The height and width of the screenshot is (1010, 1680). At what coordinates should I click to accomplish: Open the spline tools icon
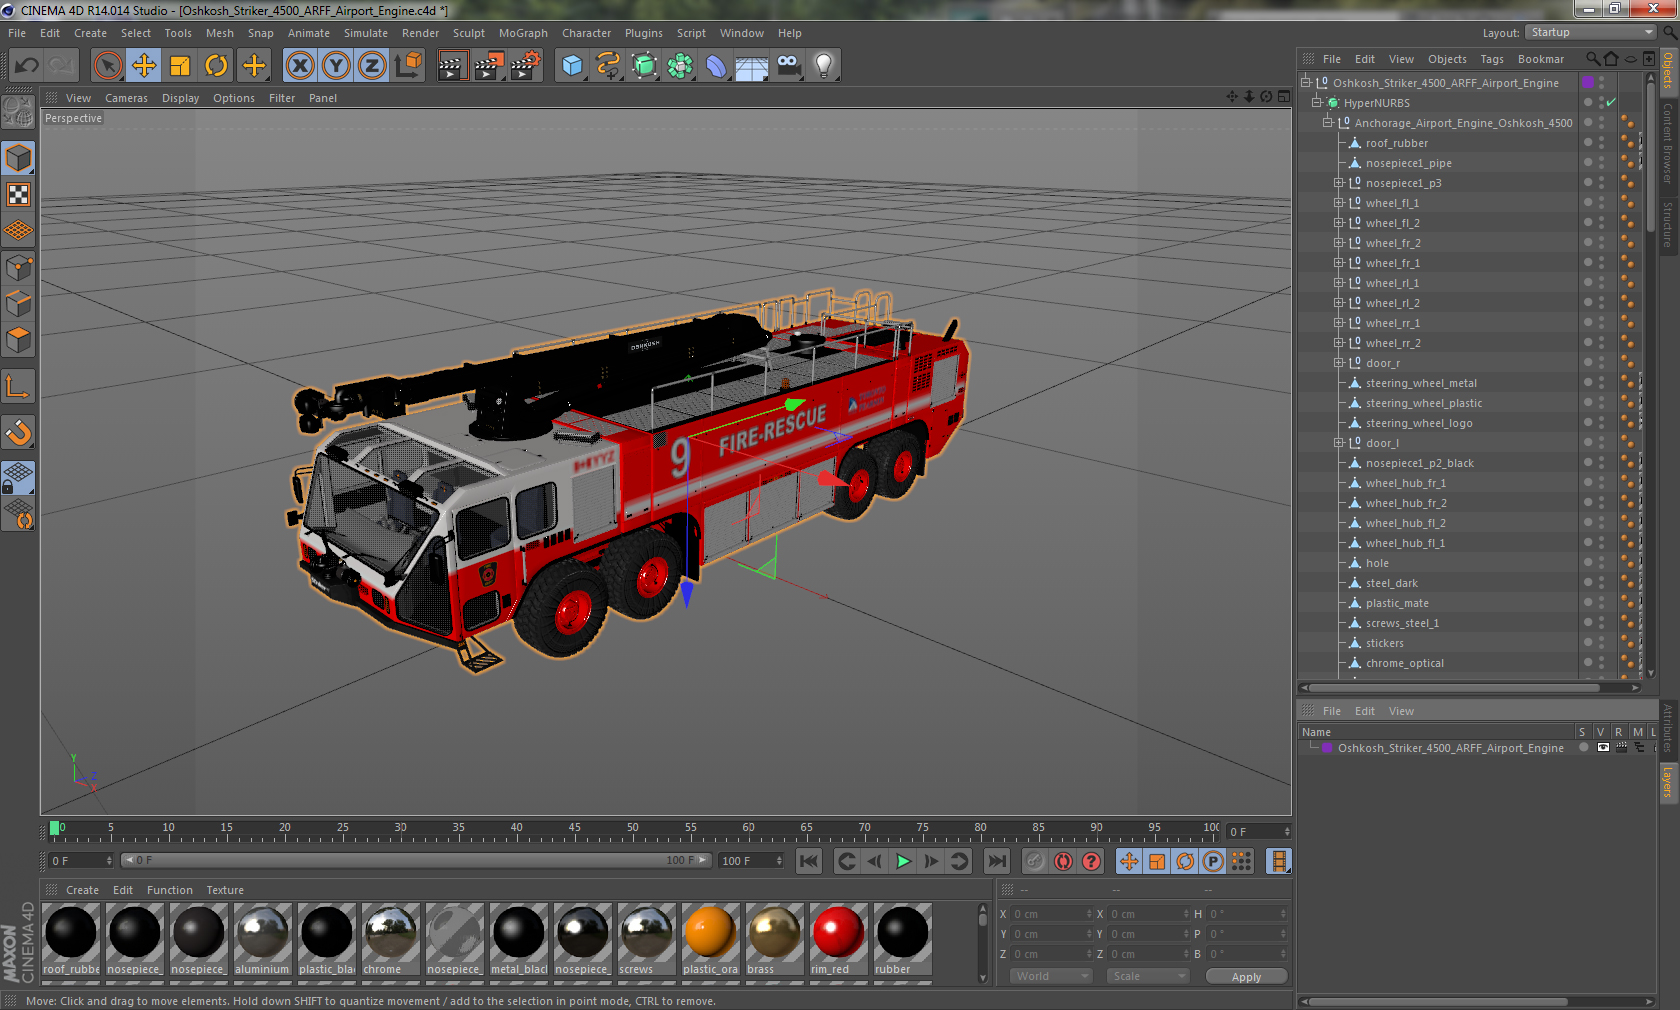608,66
